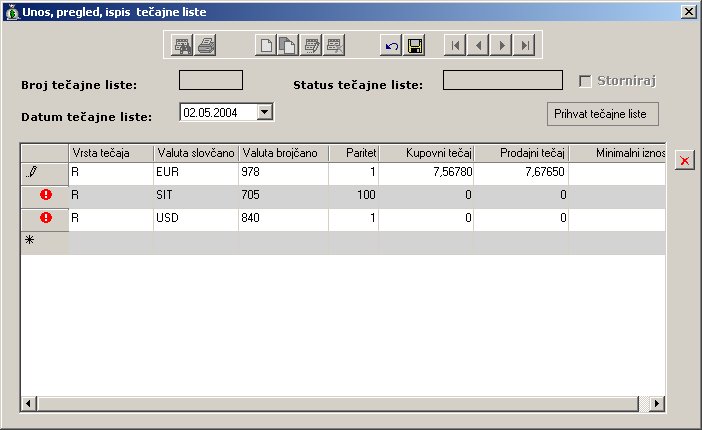Click Broj tečajne liste input field
This screenshot has width=702, height=430.
(211, 80)
